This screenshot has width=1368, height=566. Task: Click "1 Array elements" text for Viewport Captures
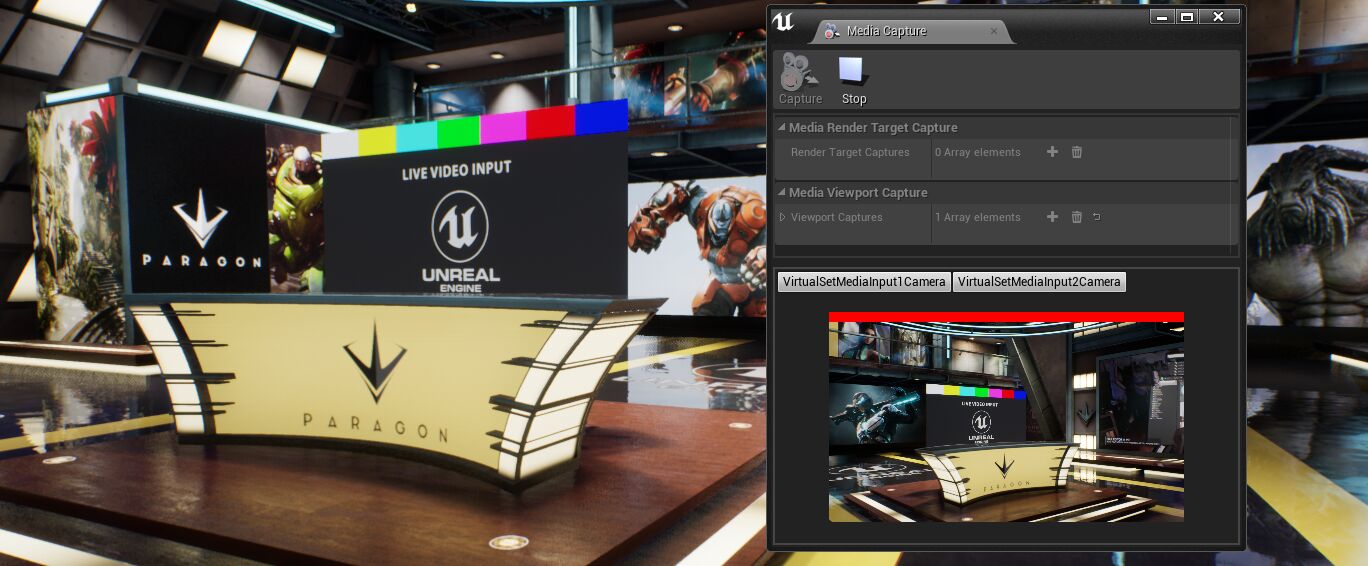978,217
